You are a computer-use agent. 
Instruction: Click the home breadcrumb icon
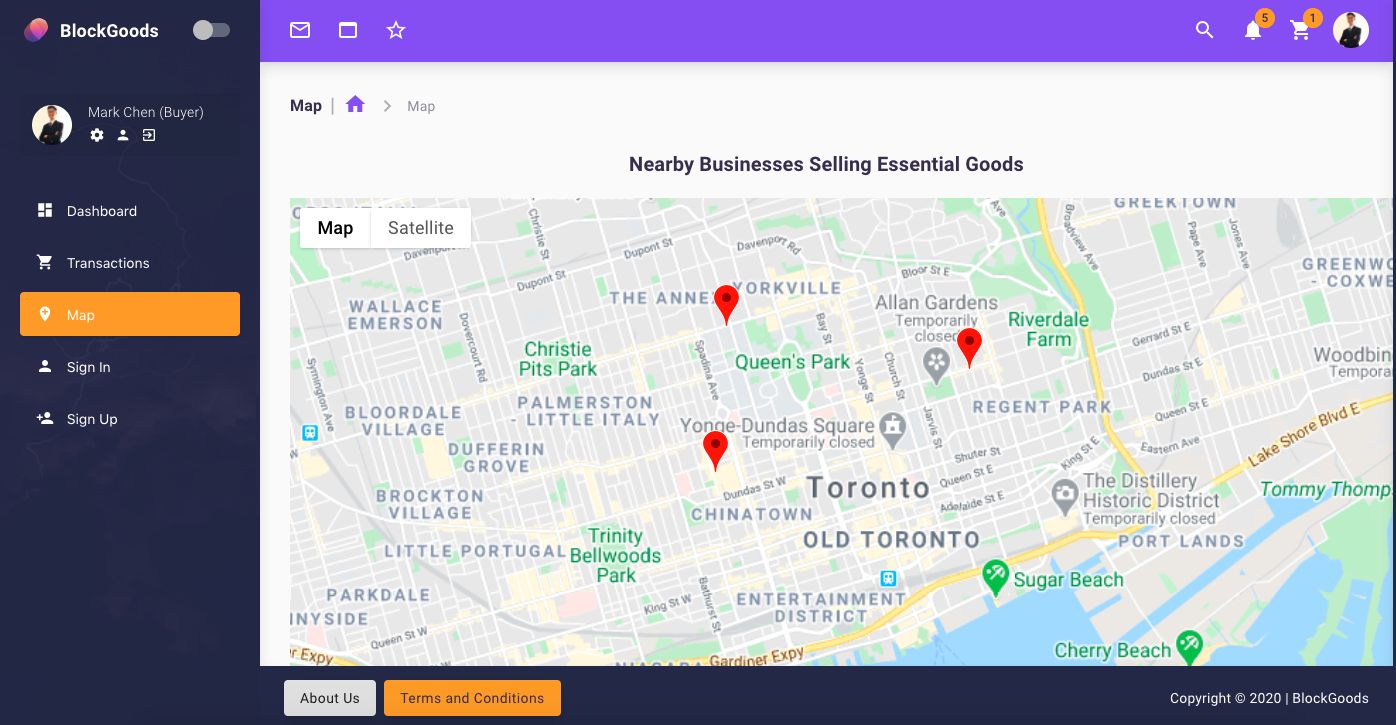(355, 104)
